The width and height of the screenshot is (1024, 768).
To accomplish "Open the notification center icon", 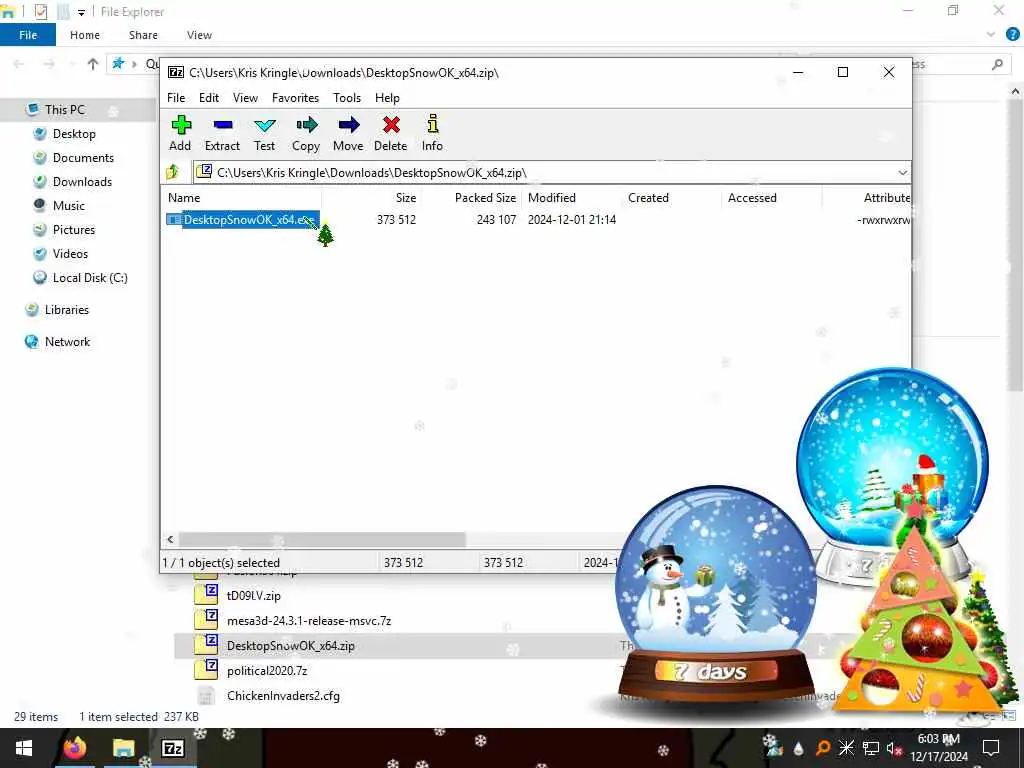I will [991, 748].
